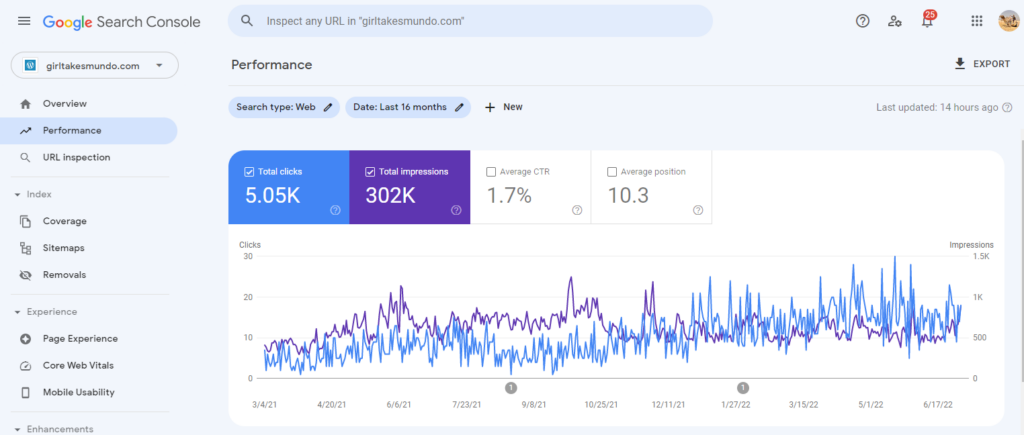
Task: Open the notifications bell
Action: click(927, 21)
